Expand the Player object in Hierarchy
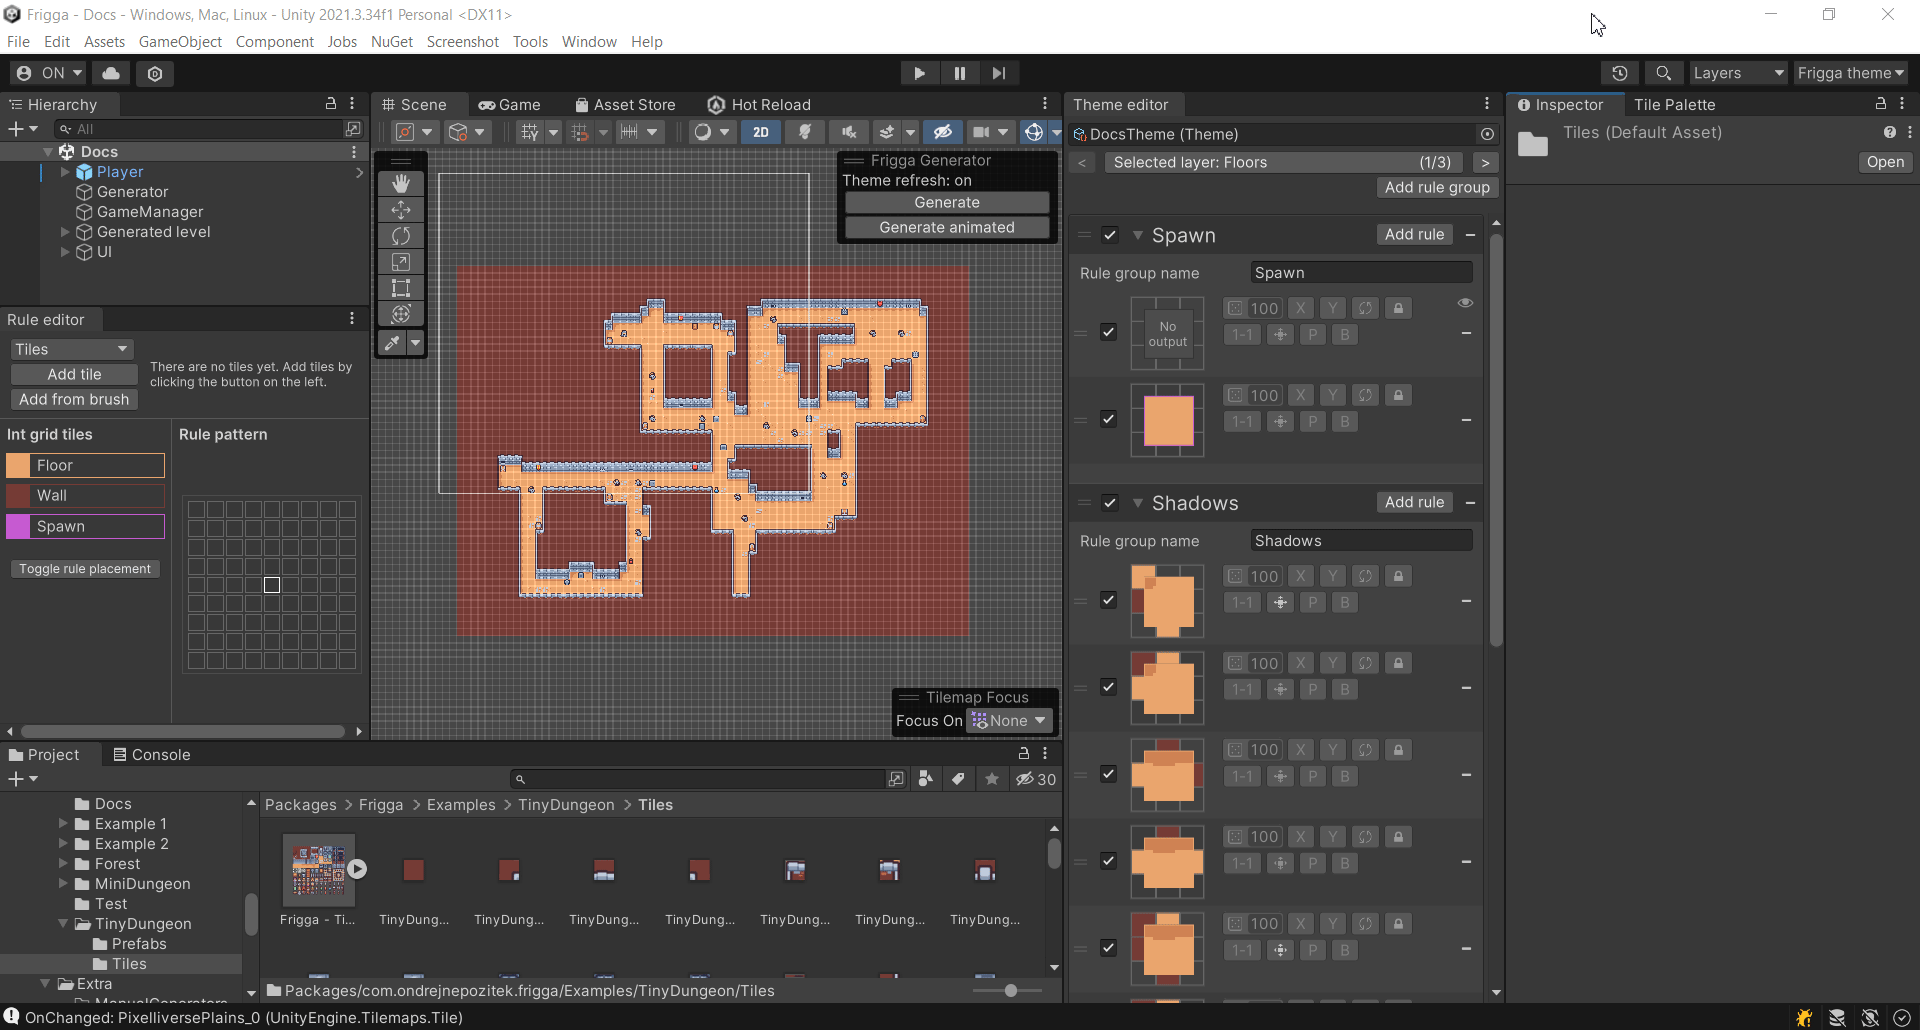The height and width of the screenshot is (1030, 1920). coord(65,172)
